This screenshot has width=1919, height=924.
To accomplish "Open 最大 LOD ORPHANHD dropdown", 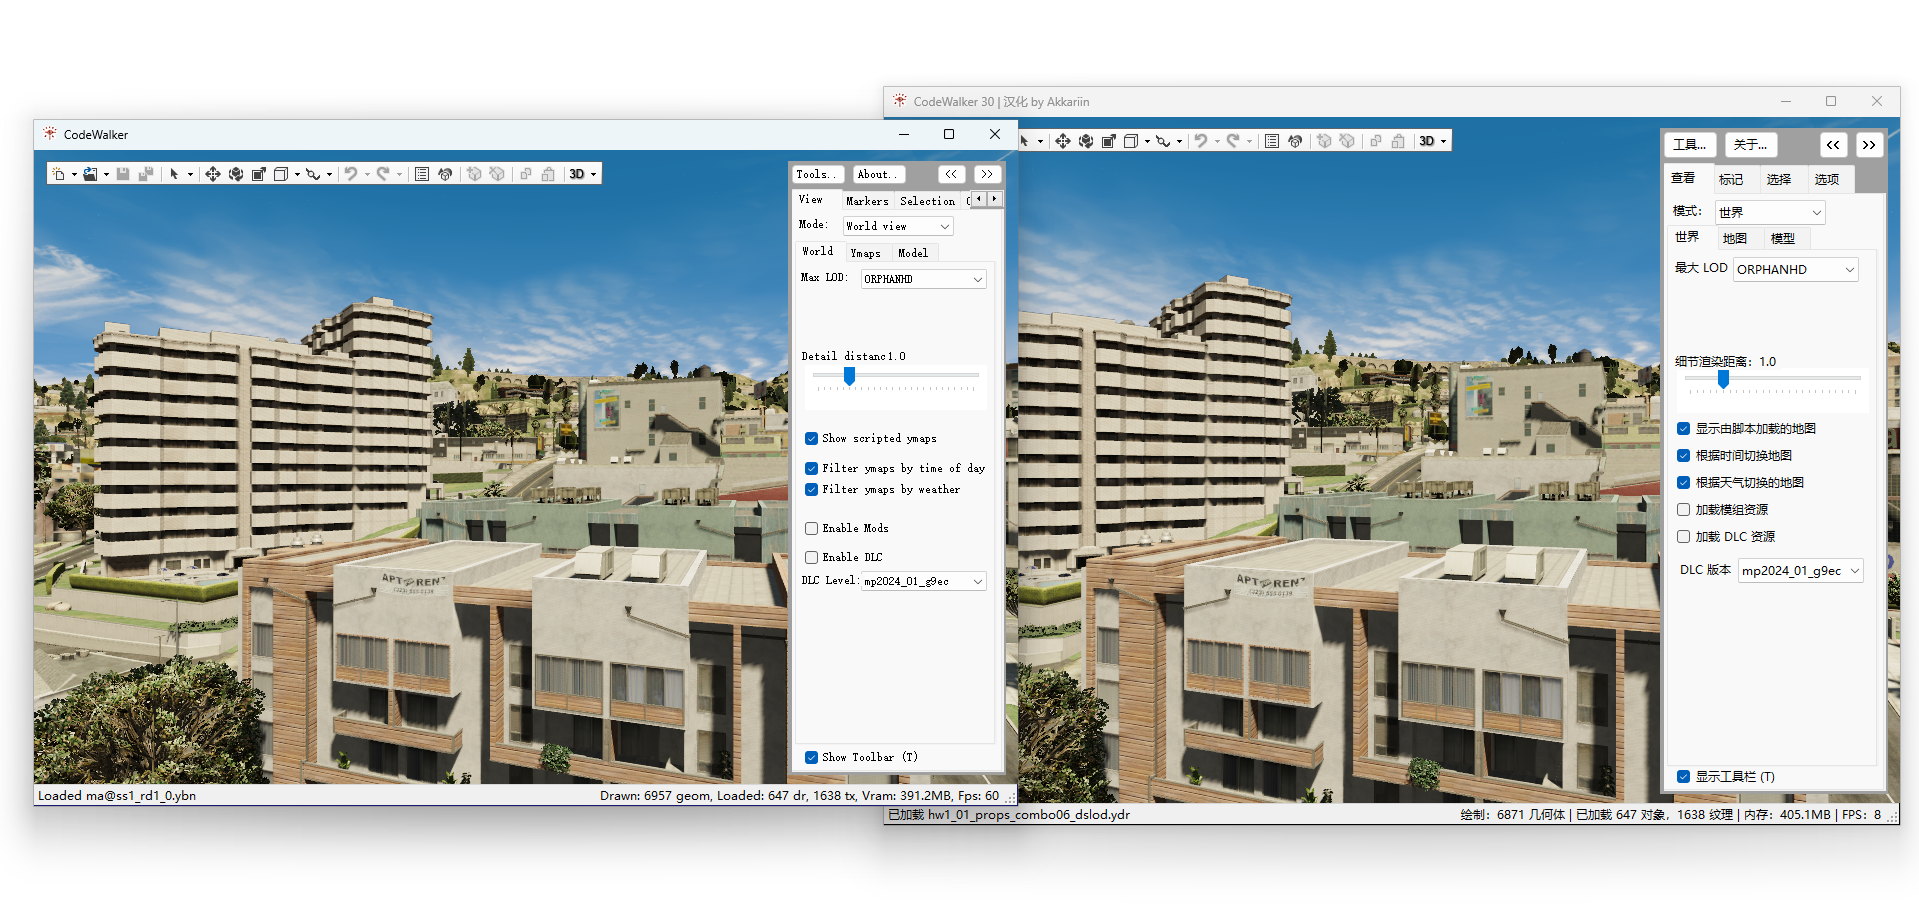I will (x=1796, y=269).
